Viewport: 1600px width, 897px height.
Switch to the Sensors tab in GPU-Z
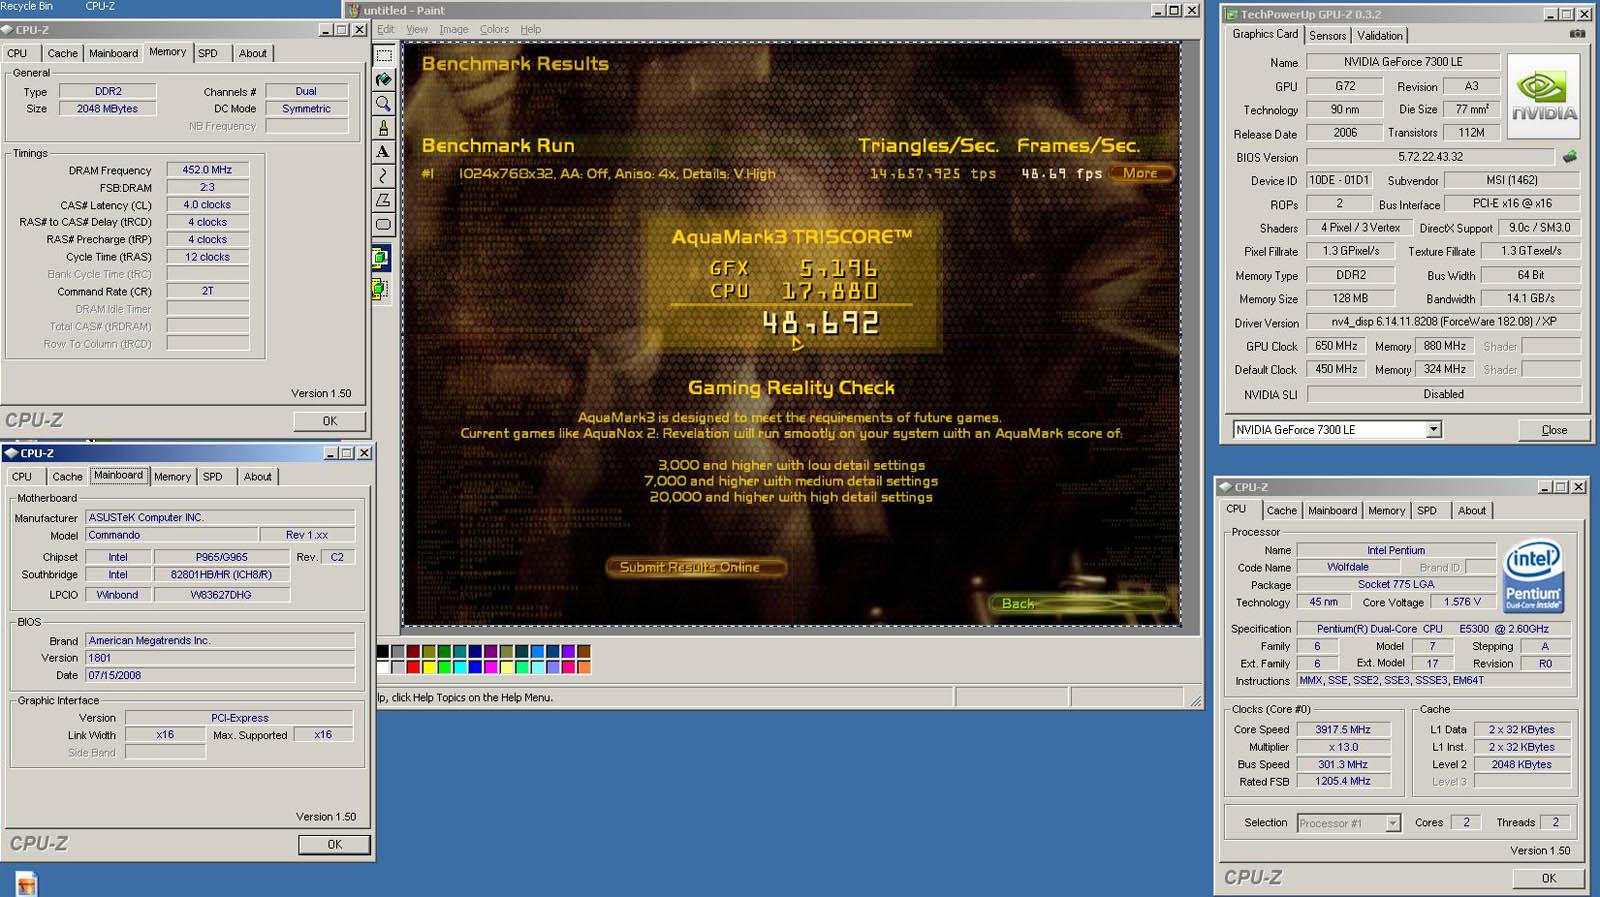point(1327,35)
